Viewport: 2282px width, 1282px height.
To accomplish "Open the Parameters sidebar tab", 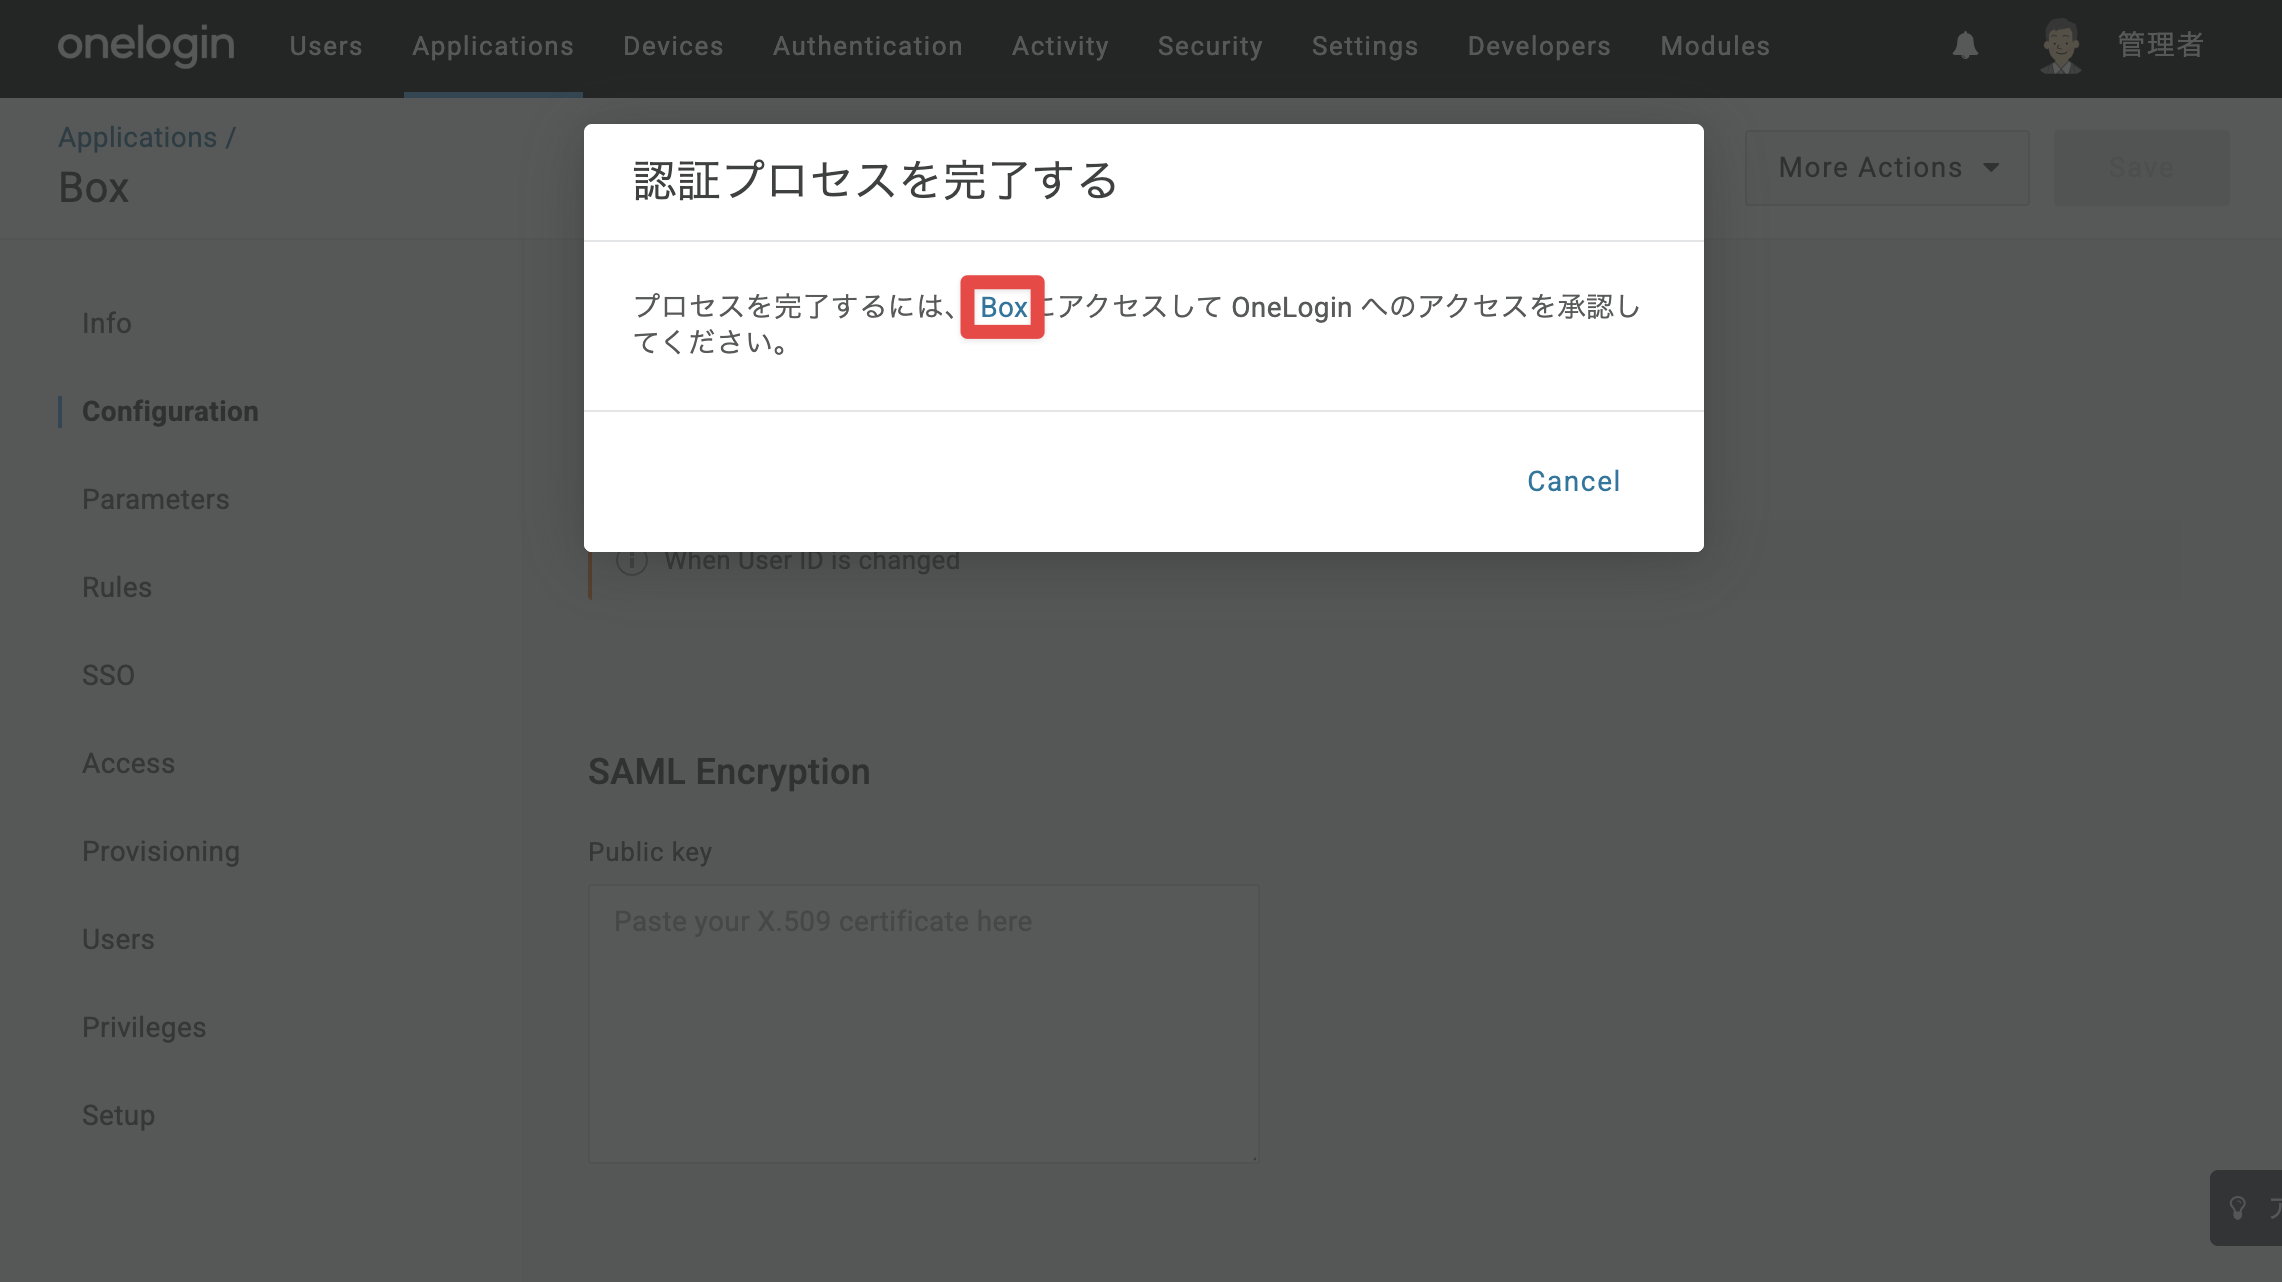I will [156, 499].
